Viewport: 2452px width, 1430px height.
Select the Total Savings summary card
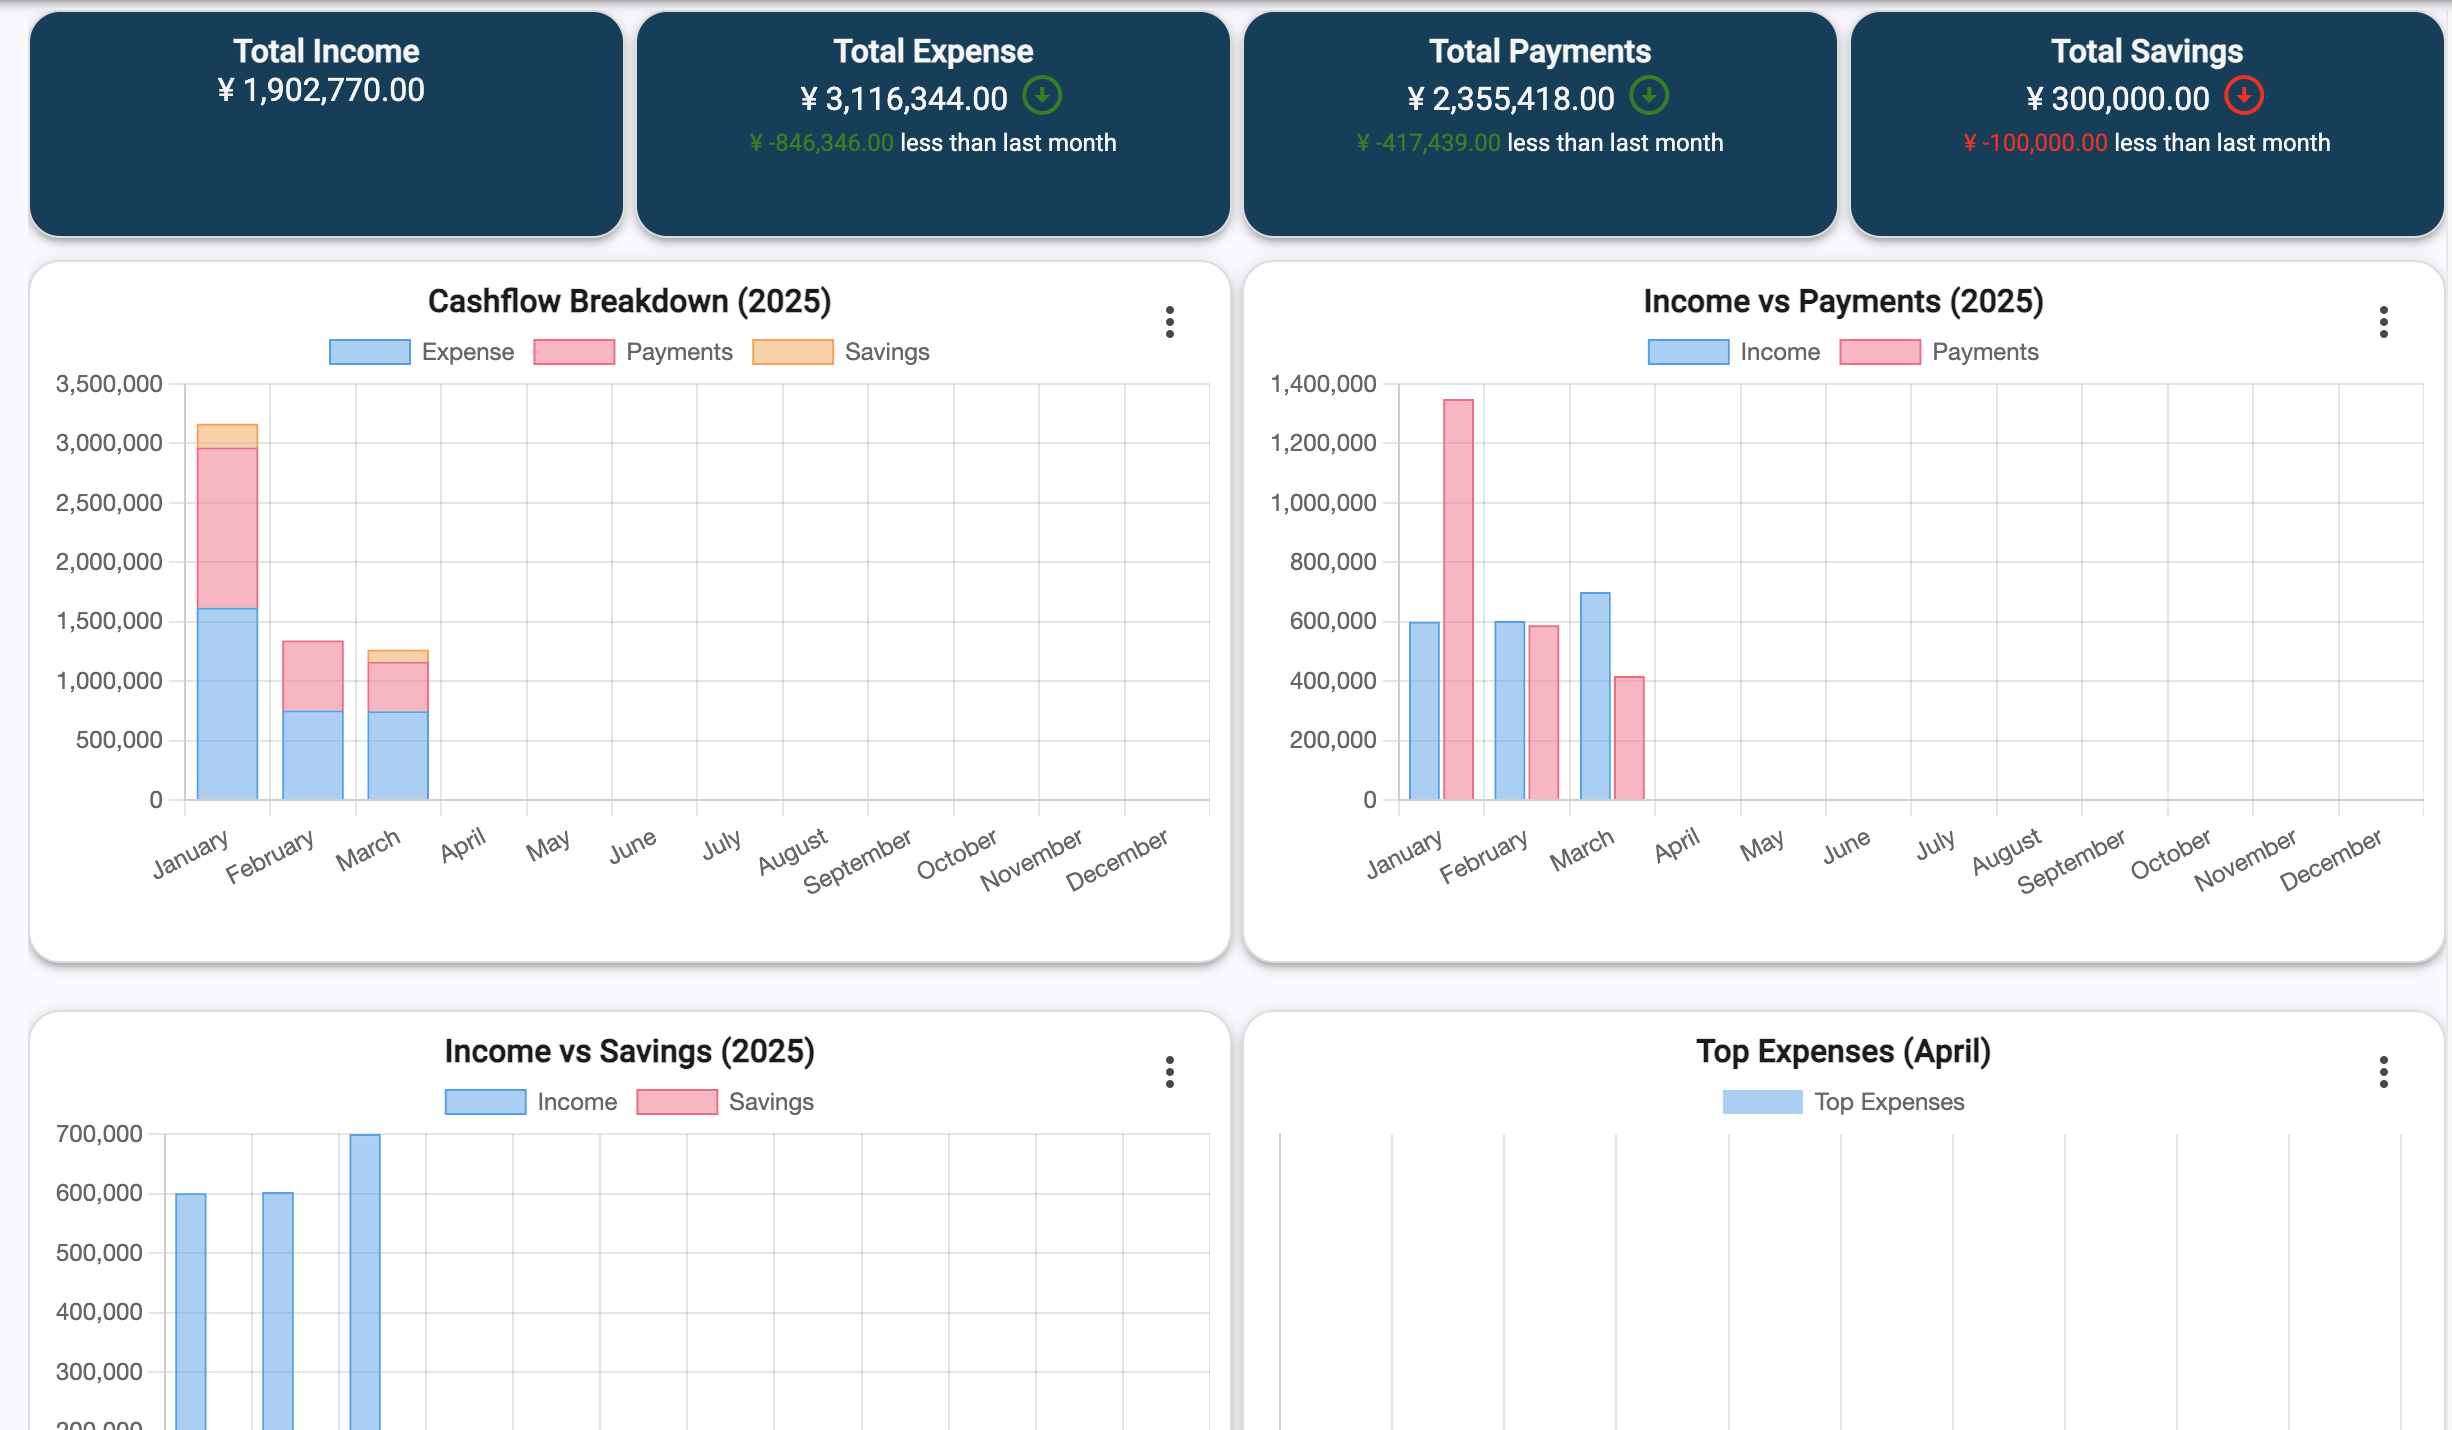coord(2147,124)
